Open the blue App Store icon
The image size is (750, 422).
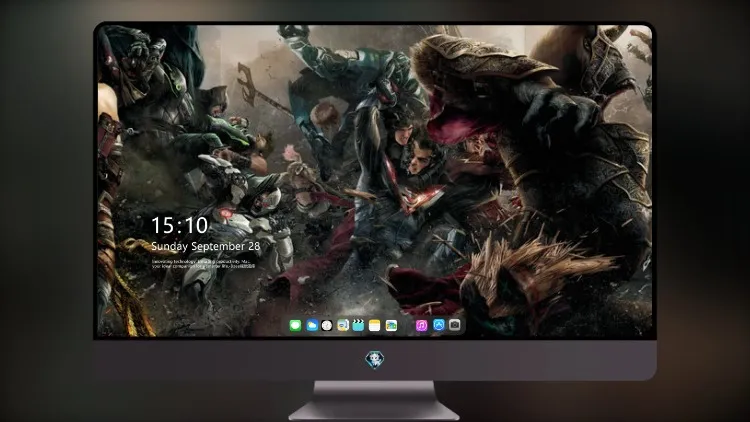tap(439, 325)
